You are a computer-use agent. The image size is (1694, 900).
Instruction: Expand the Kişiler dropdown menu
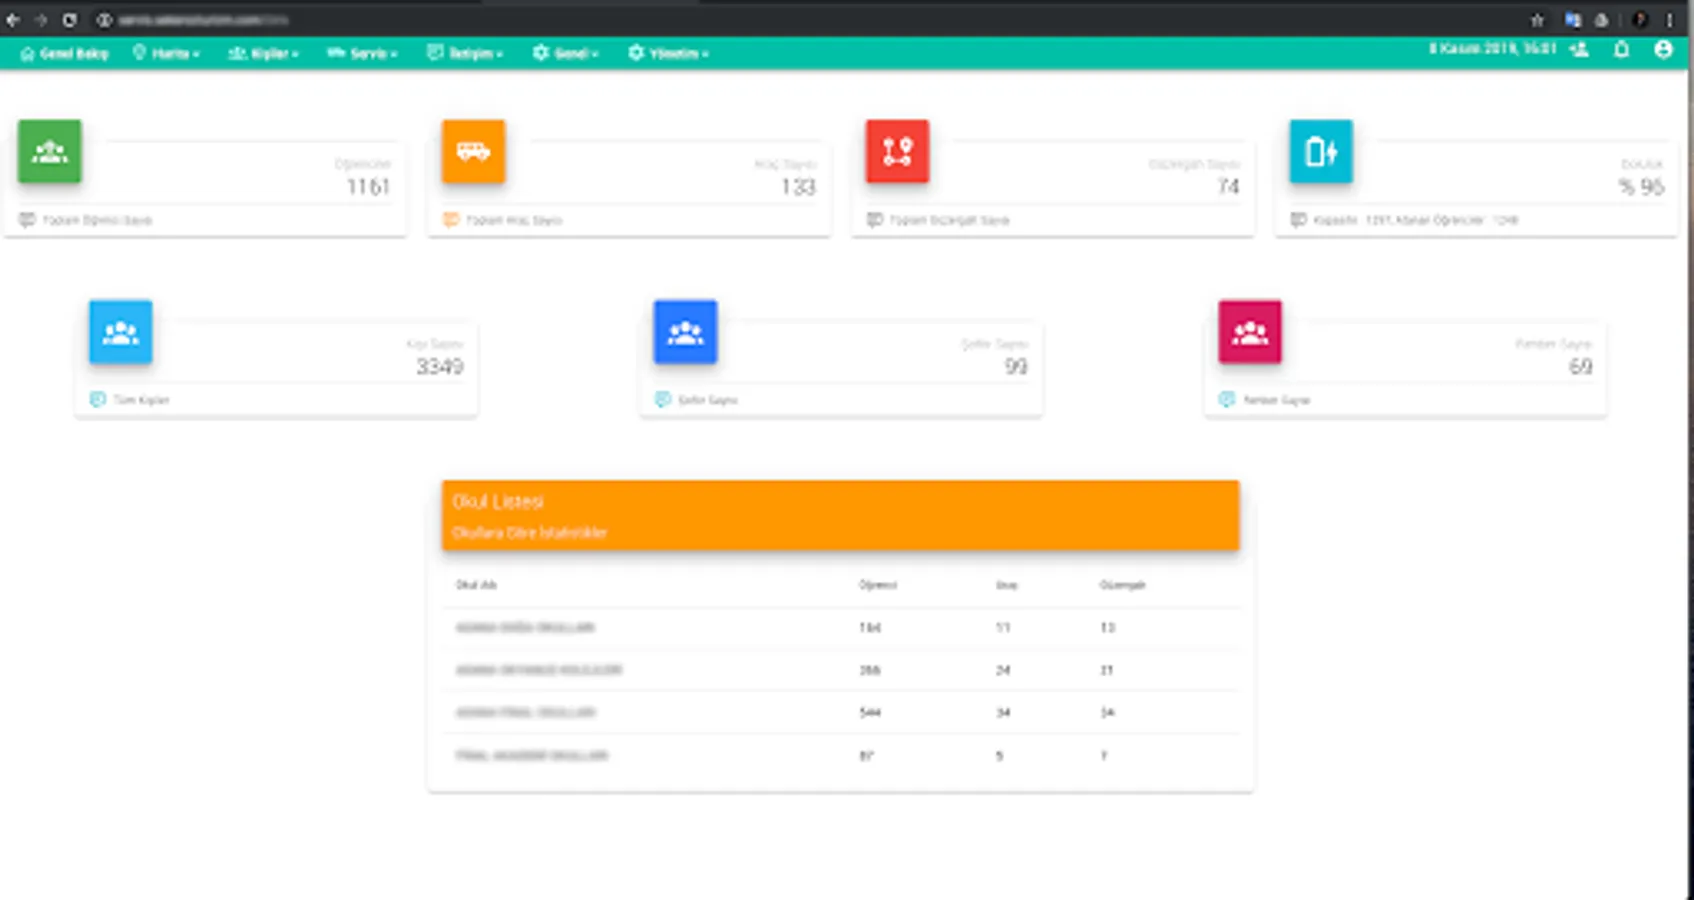pyautogui.click(x=263, y=53)
